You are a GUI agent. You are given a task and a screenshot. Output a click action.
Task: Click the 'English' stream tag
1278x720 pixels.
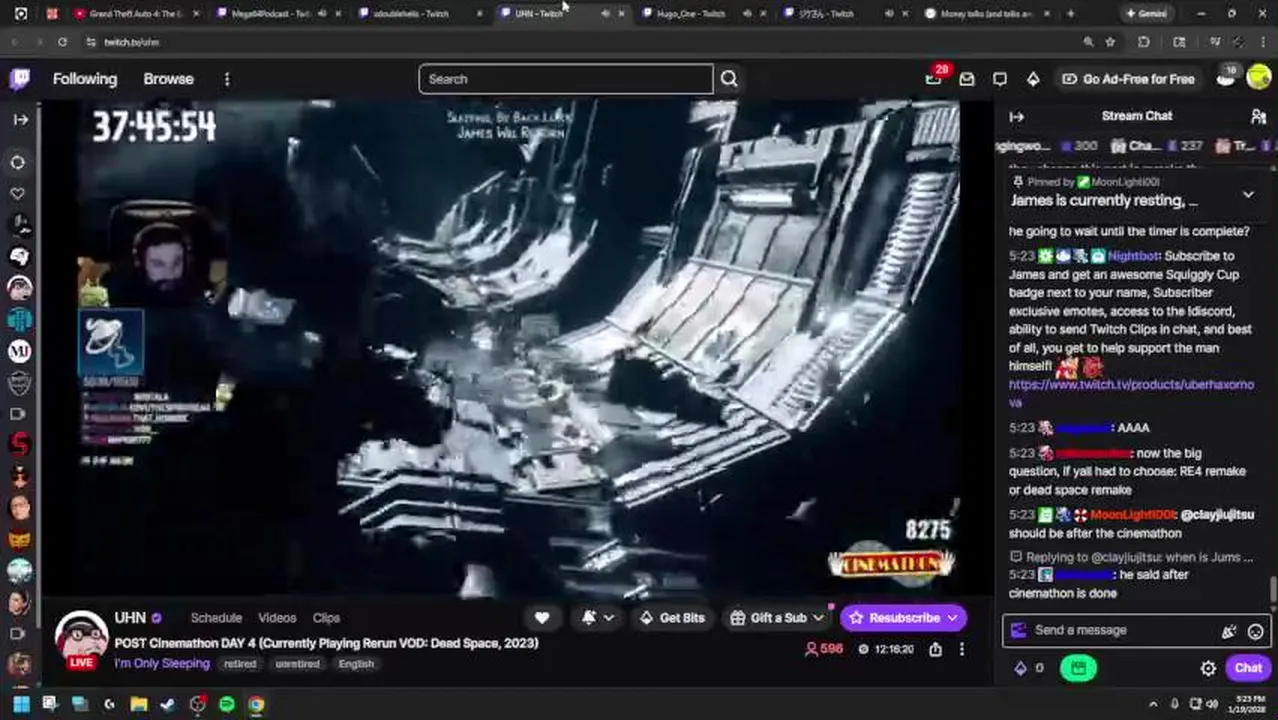click(356, 664)
